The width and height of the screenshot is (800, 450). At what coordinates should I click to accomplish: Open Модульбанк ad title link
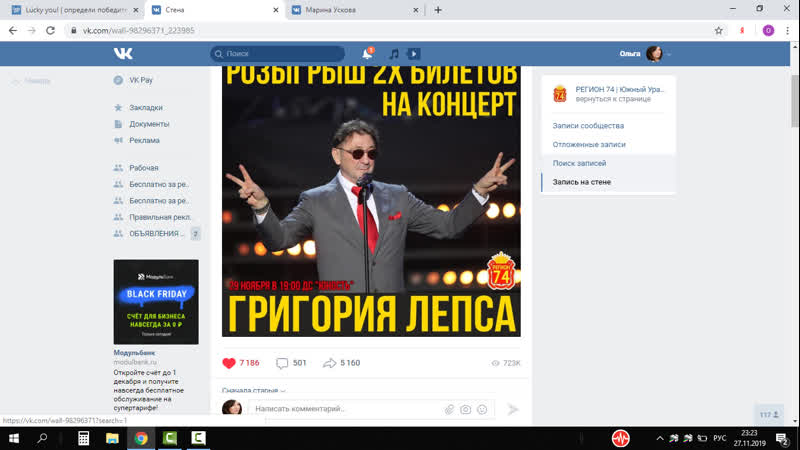coord(134,353)
